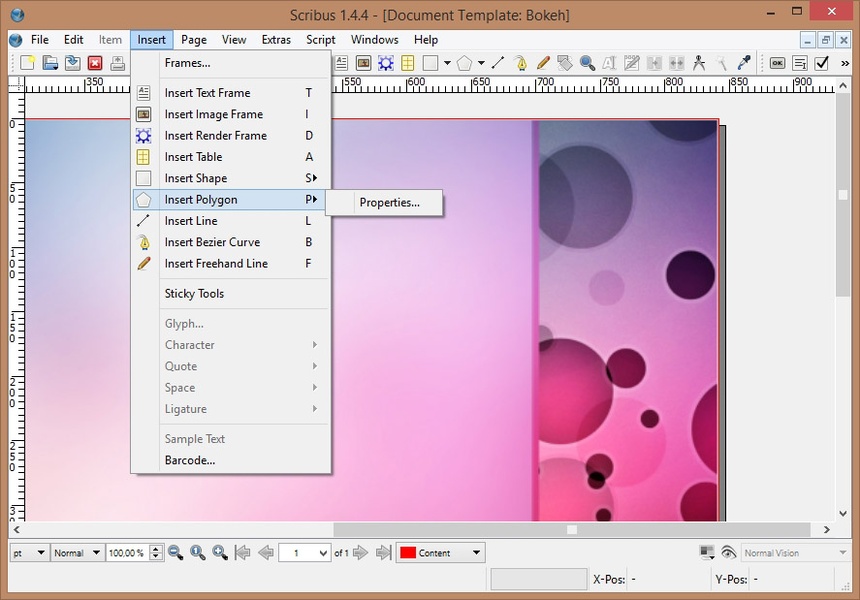Select the Eye Dropper tool

[743, 63]
